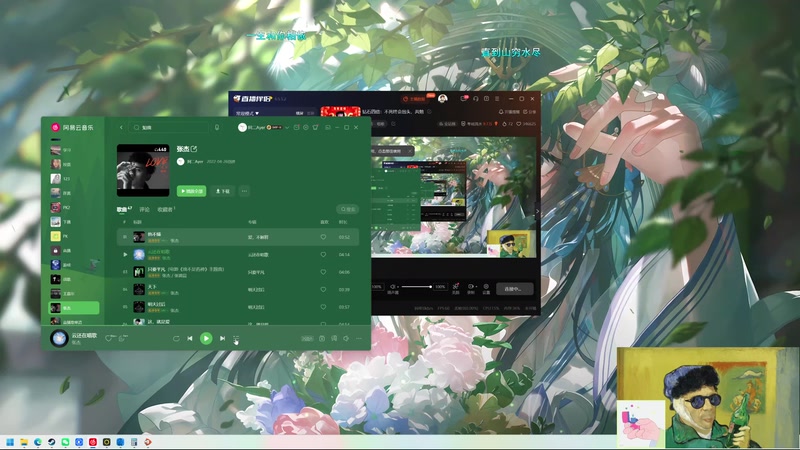Open Steam from the taskbar

click(52, 442)
